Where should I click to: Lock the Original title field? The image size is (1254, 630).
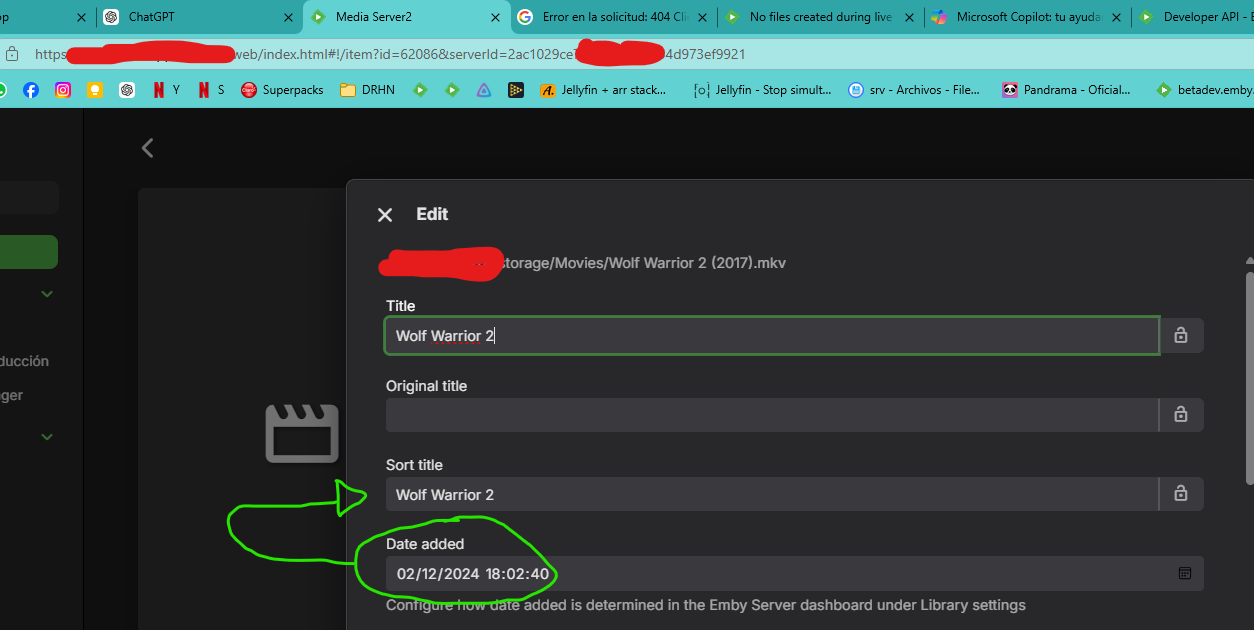coord(1180,414)
